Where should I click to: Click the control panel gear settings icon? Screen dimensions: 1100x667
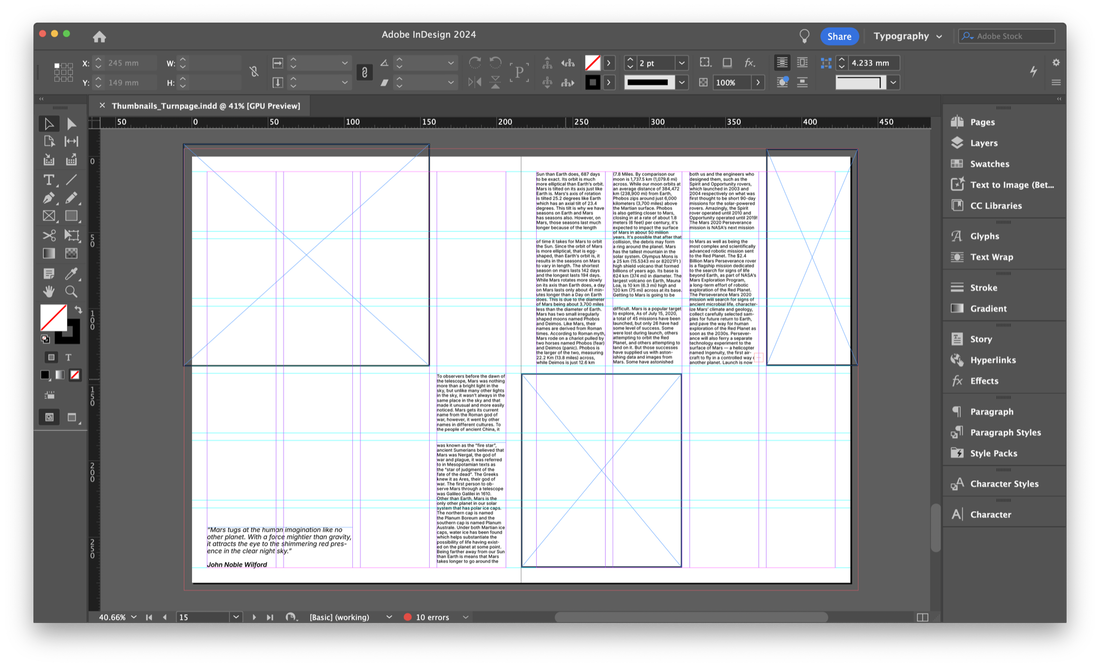pos(1056,62)
